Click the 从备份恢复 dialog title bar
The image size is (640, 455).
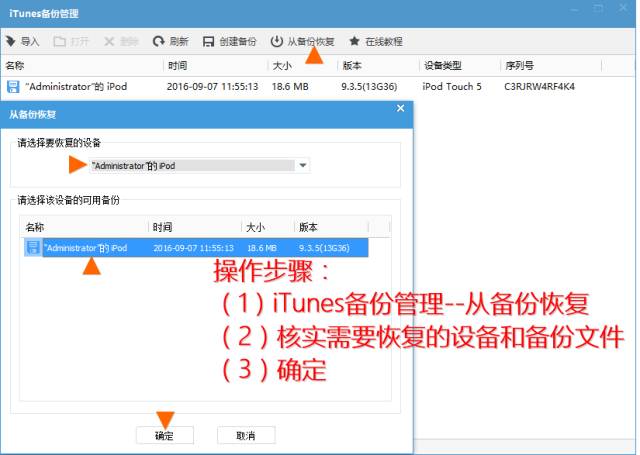[x=207, y=114]
